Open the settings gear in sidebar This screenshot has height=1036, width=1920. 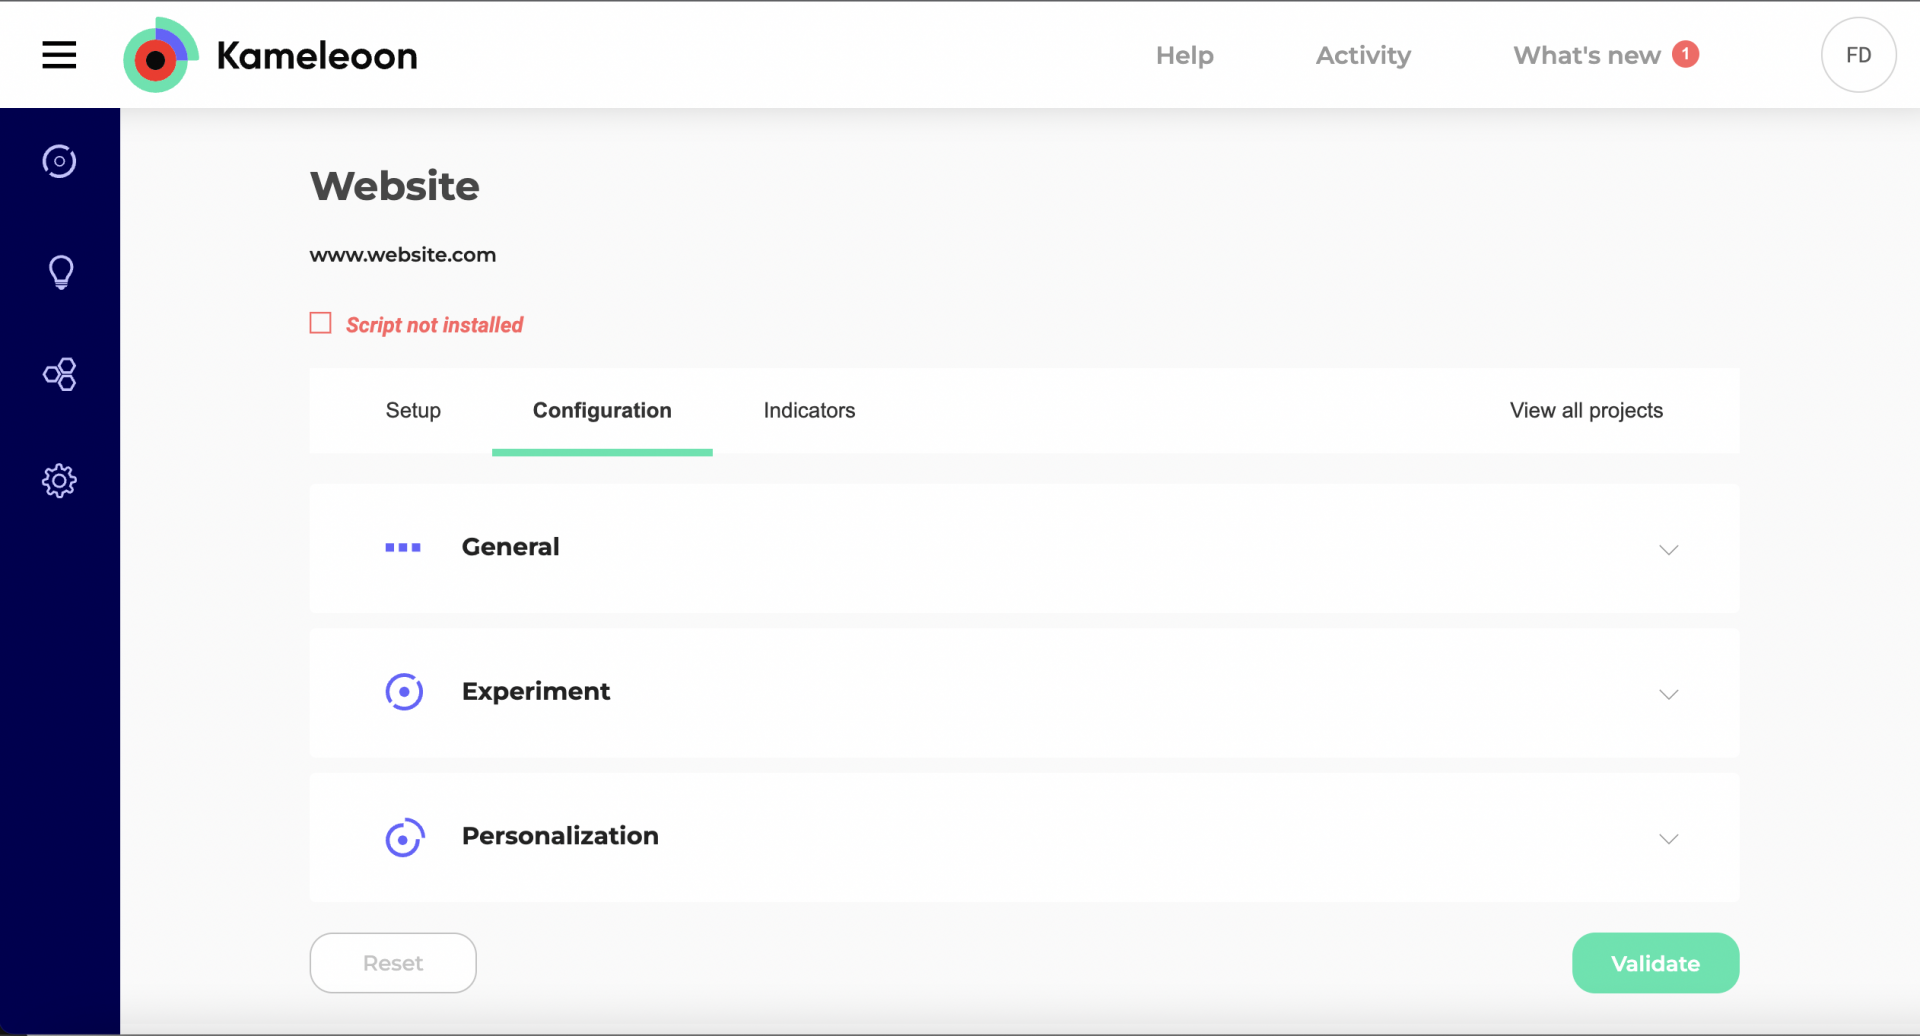(x=59, y=481)
